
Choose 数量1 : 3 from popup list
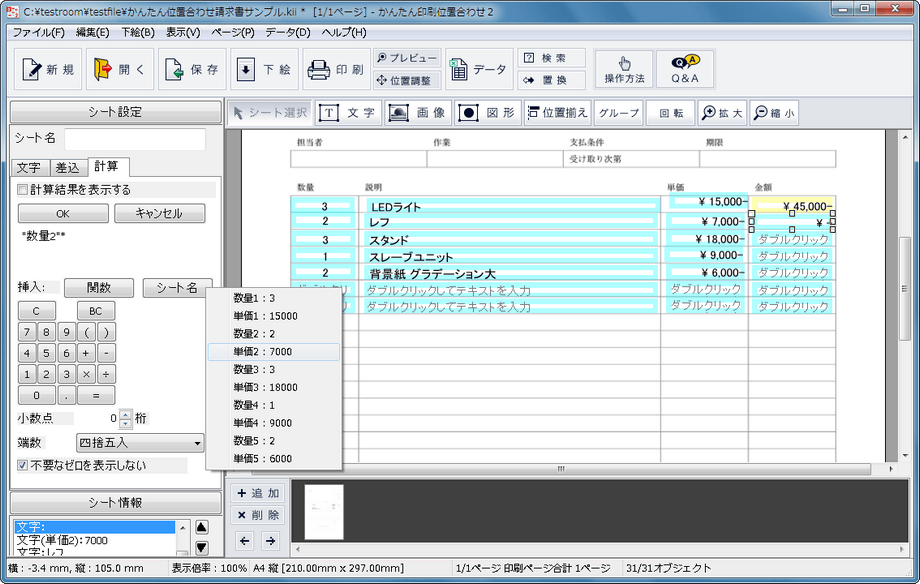274,298
